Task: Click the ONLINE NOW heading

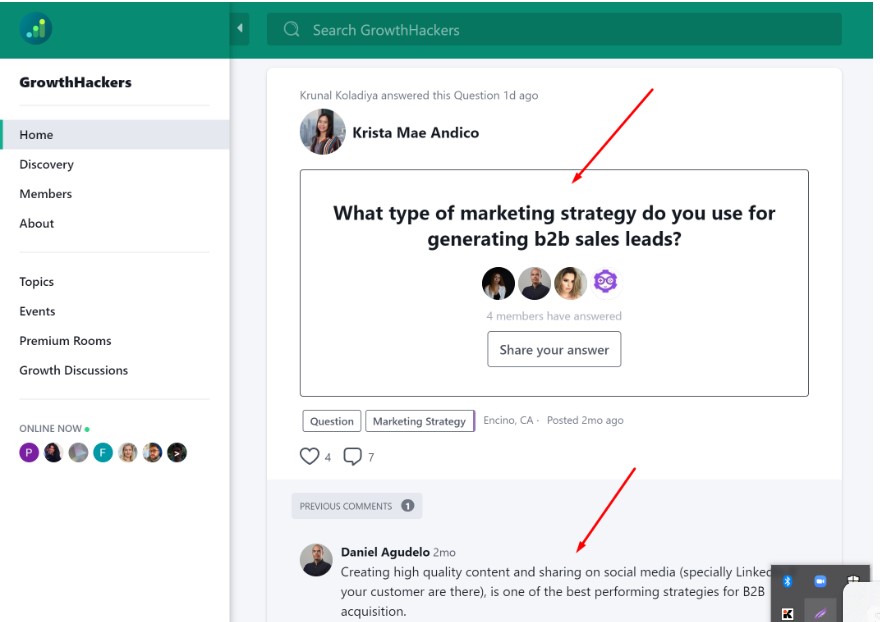Action: (51, 428)
